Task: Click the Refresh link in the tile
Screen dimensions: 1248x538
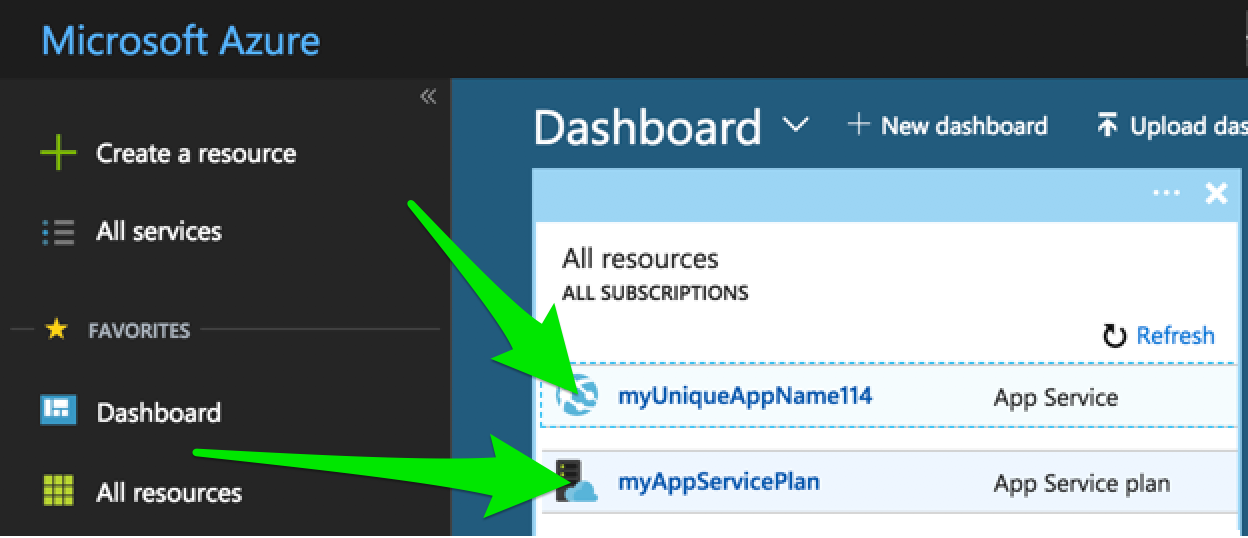Action: [1176, 336]
